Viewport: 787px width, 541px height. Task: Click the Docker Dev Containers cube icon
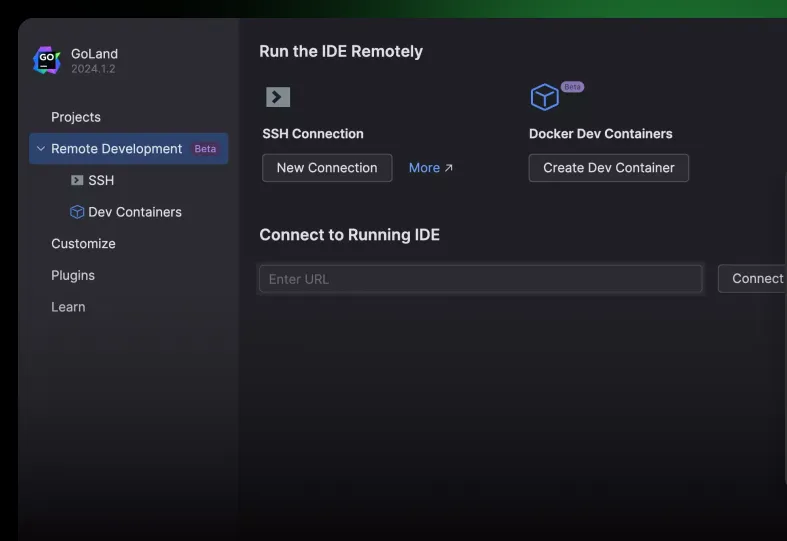pyautogui.click(x=545, y=97)
